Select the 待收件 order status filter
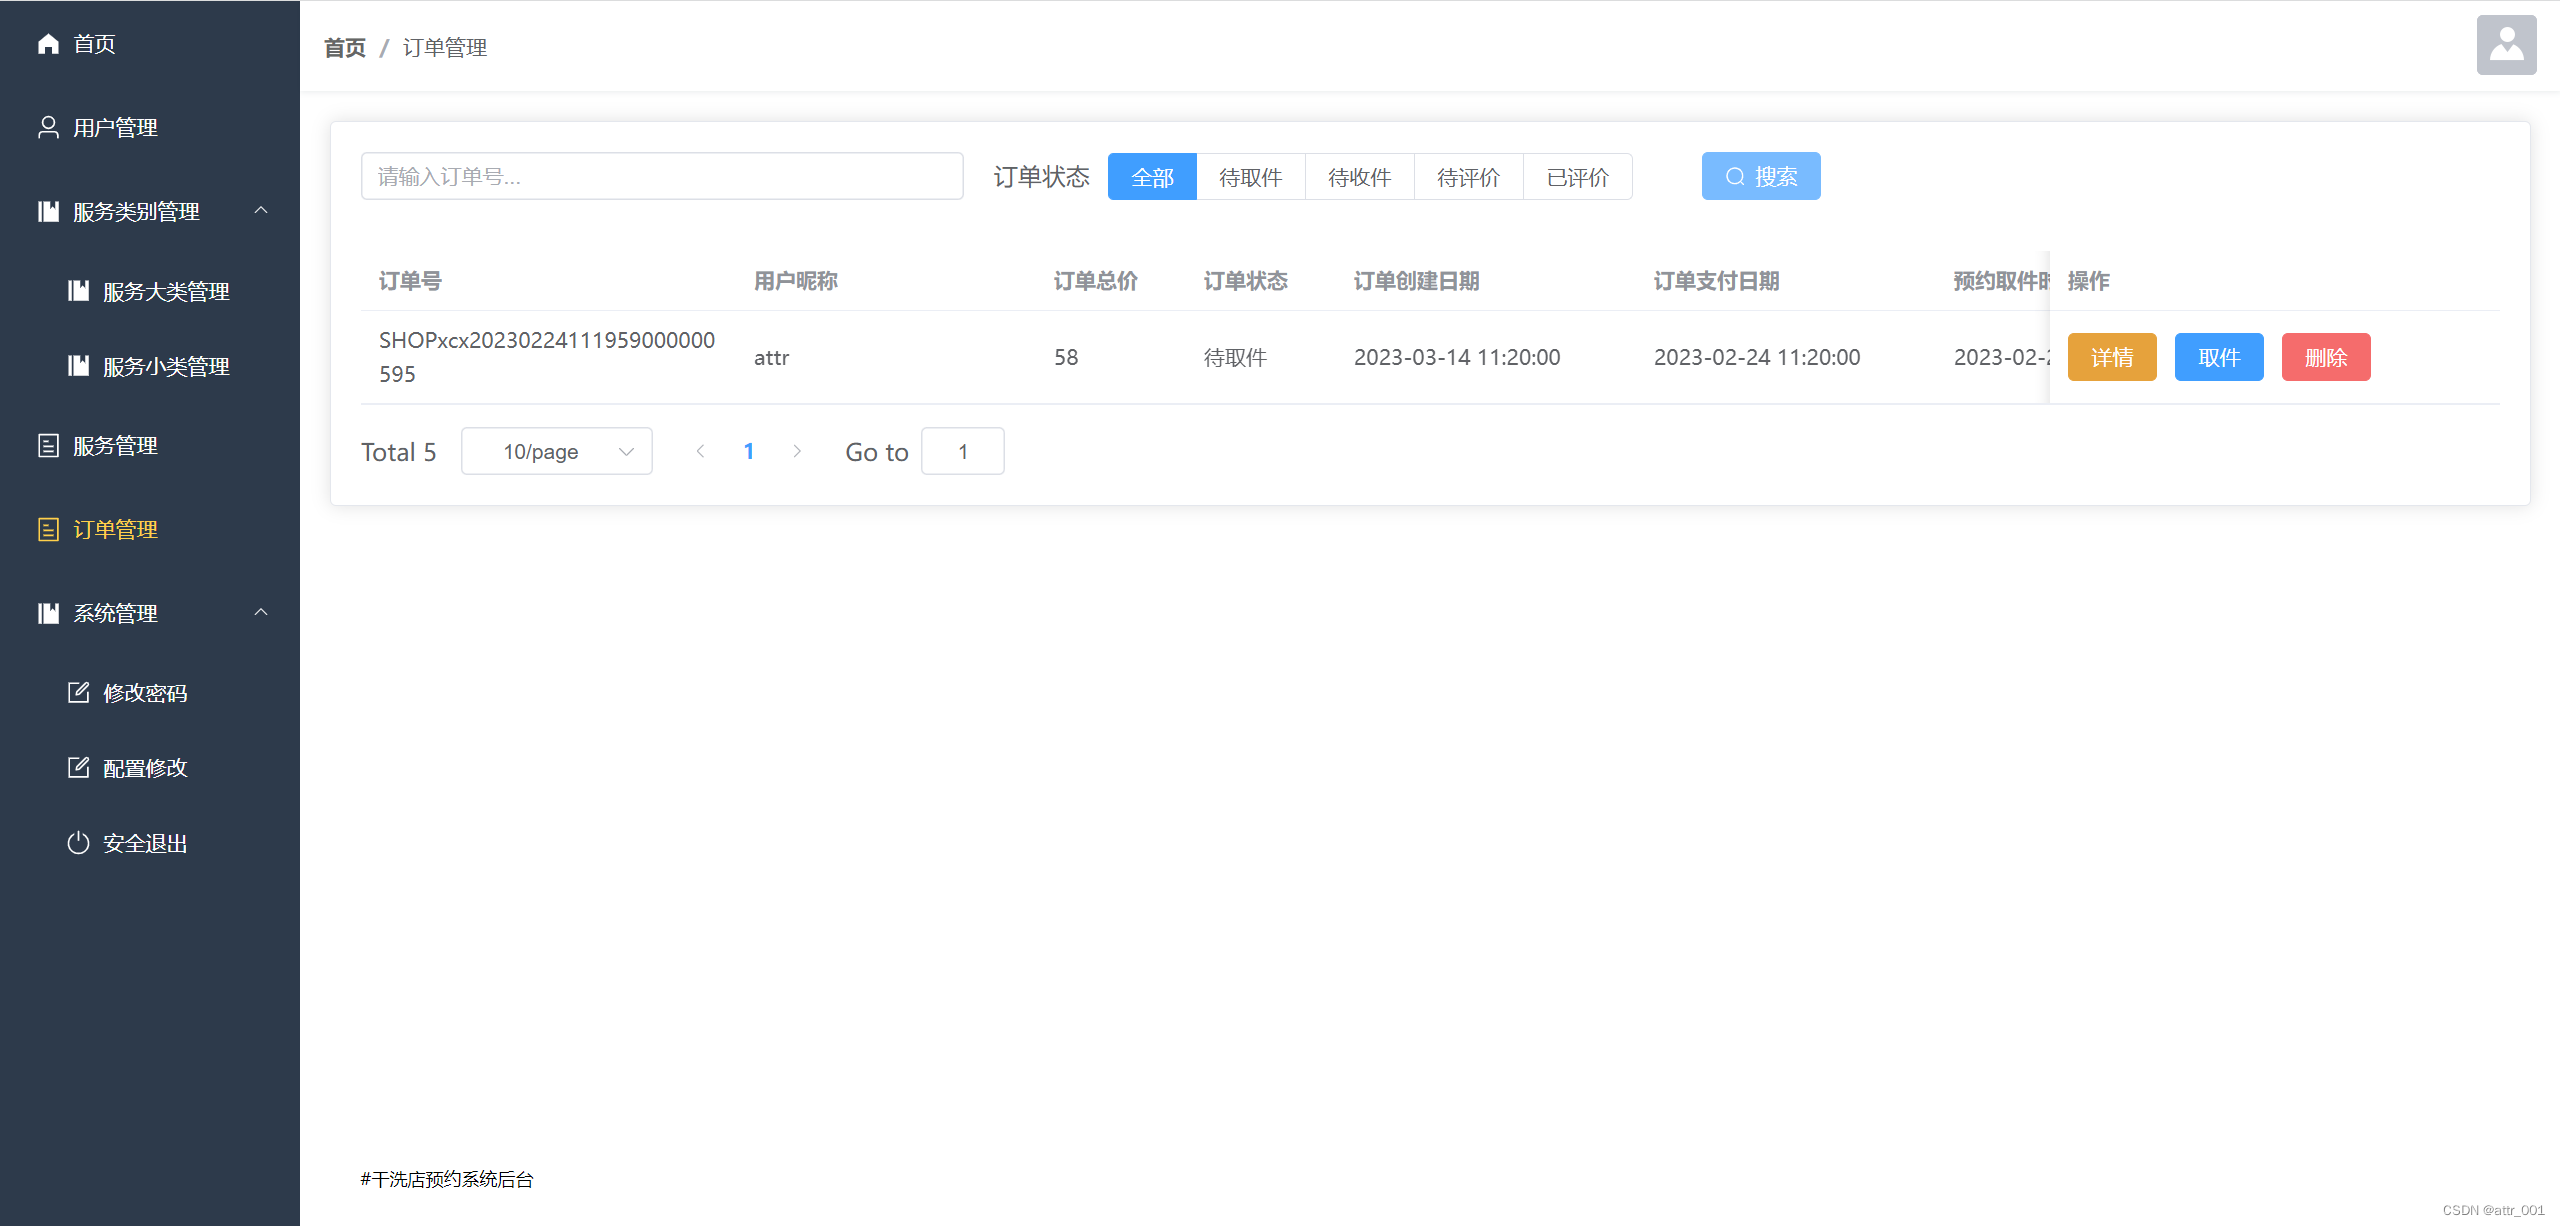 [x=1359, y=177]
